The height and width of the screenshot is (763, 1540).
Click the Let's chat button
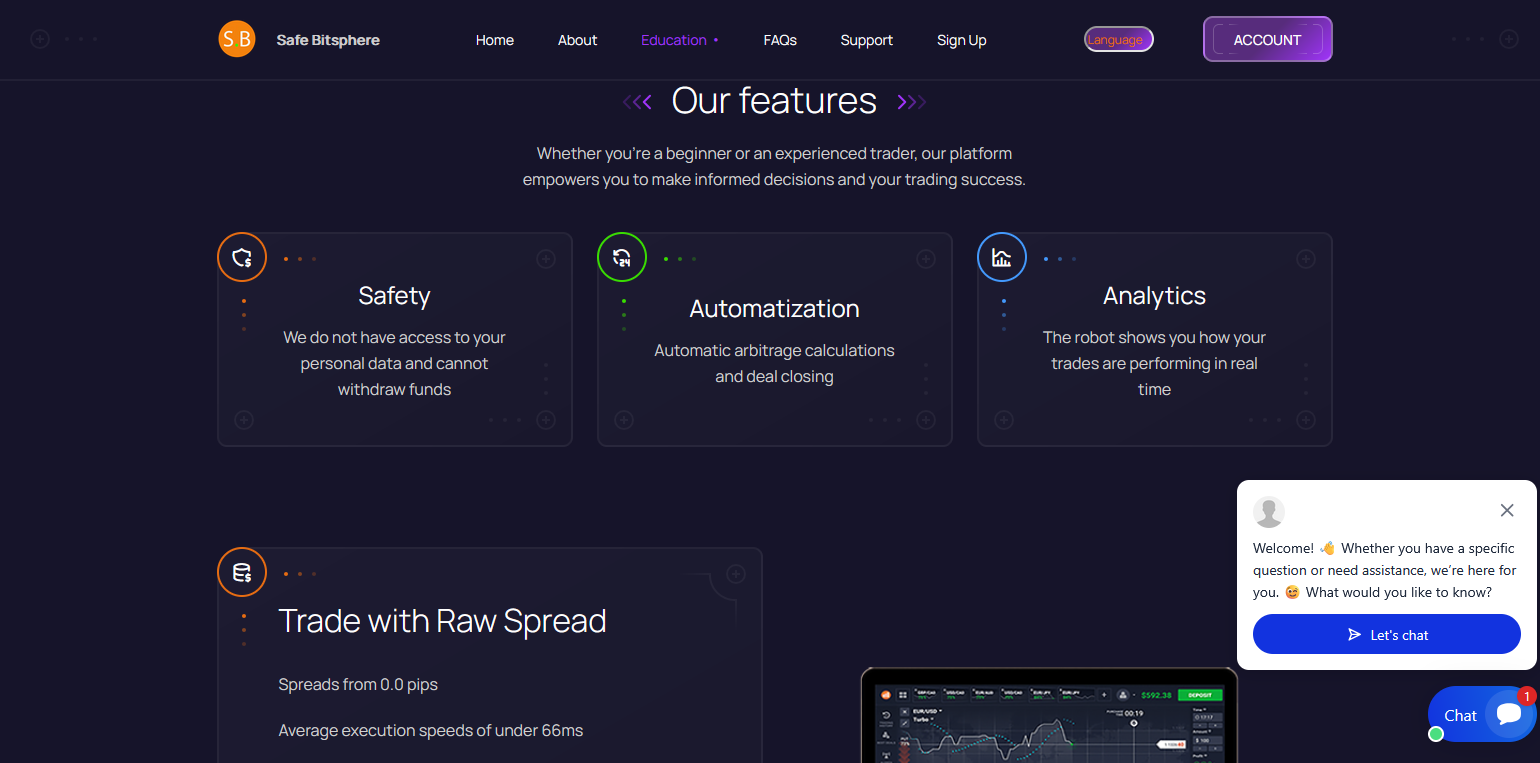[x=1387, y=634]
